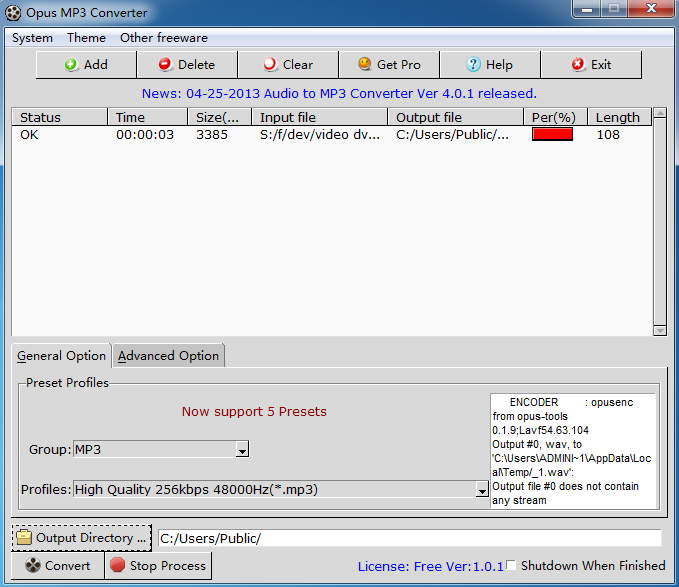Click the 3385 size cell
This screenshot has width=679, height=587.
(x=212, y=135)
